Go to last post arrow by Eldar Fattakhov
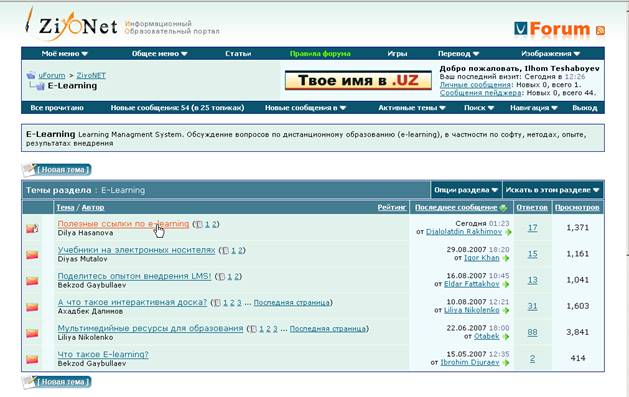 click(506, 284)
